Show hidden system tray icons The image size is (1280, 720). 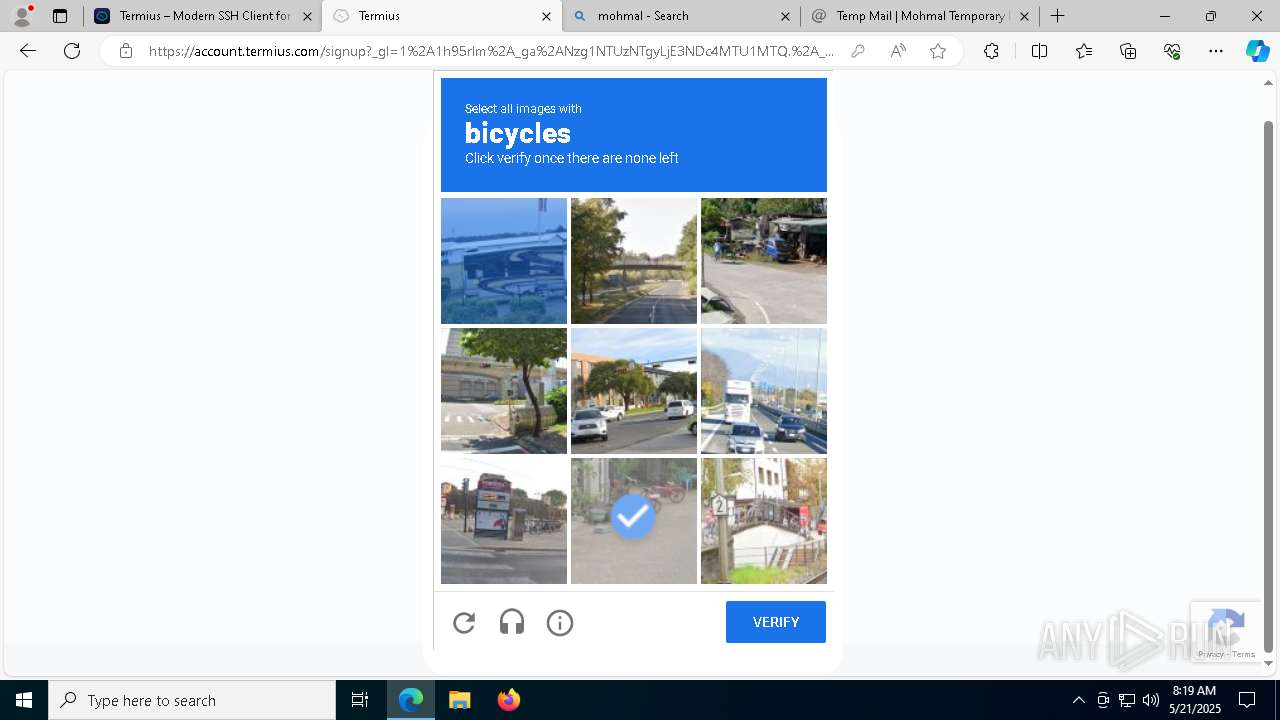coord(1078,700)
